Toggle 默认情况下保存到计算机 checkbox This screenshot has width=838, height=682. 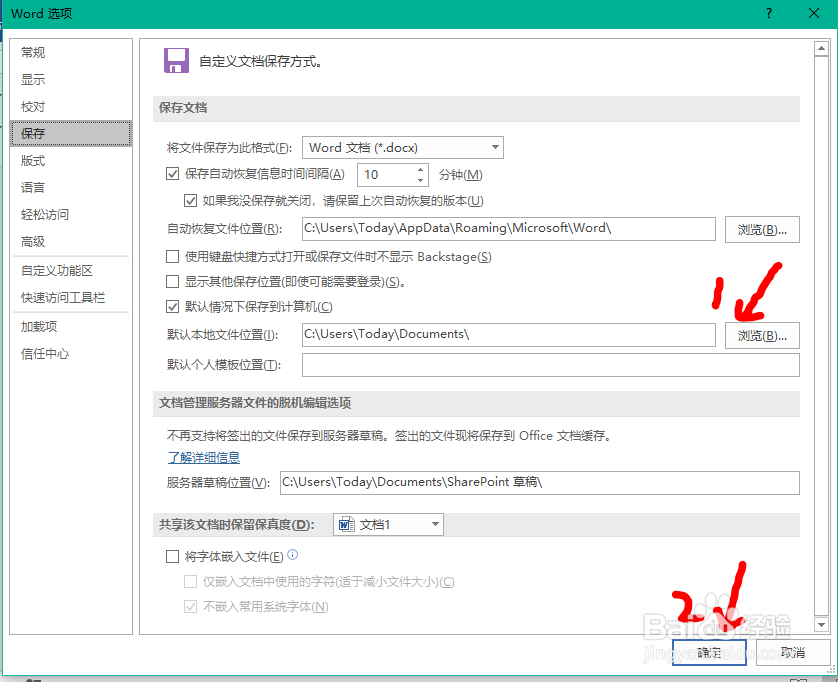[172, 306]
